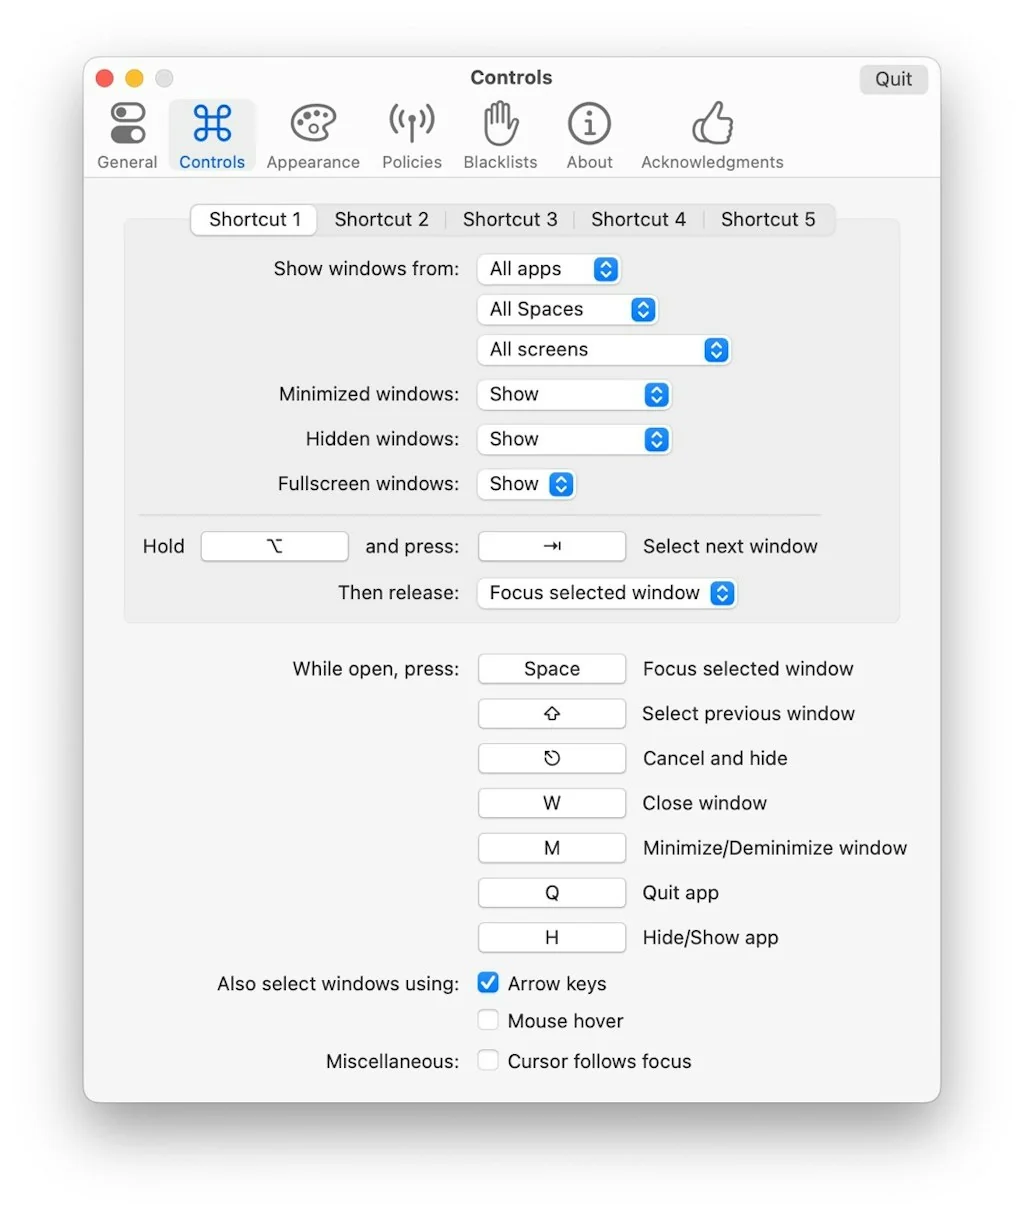Enable Cursor follows focus
Screen dimensions: 1024x1213
tap(487, 1060)
